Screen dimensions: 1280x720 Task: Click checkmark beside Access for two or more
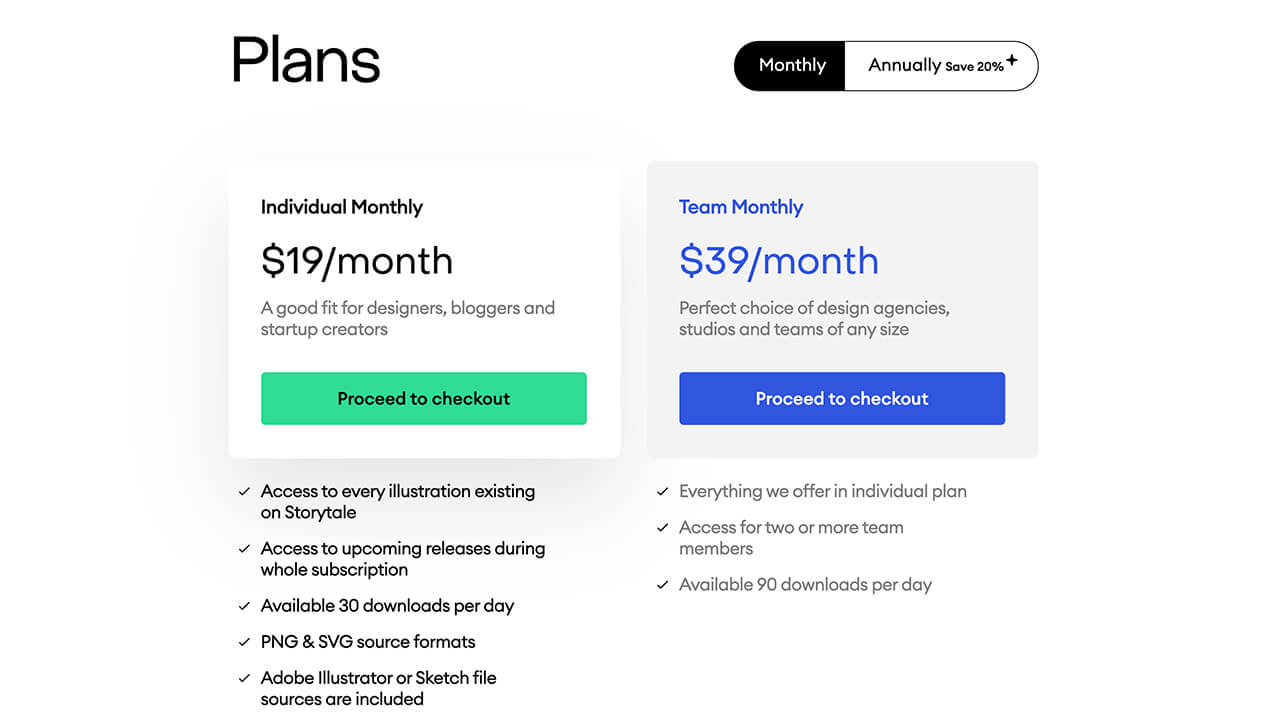pyautogui.click(x=662, y=528)
